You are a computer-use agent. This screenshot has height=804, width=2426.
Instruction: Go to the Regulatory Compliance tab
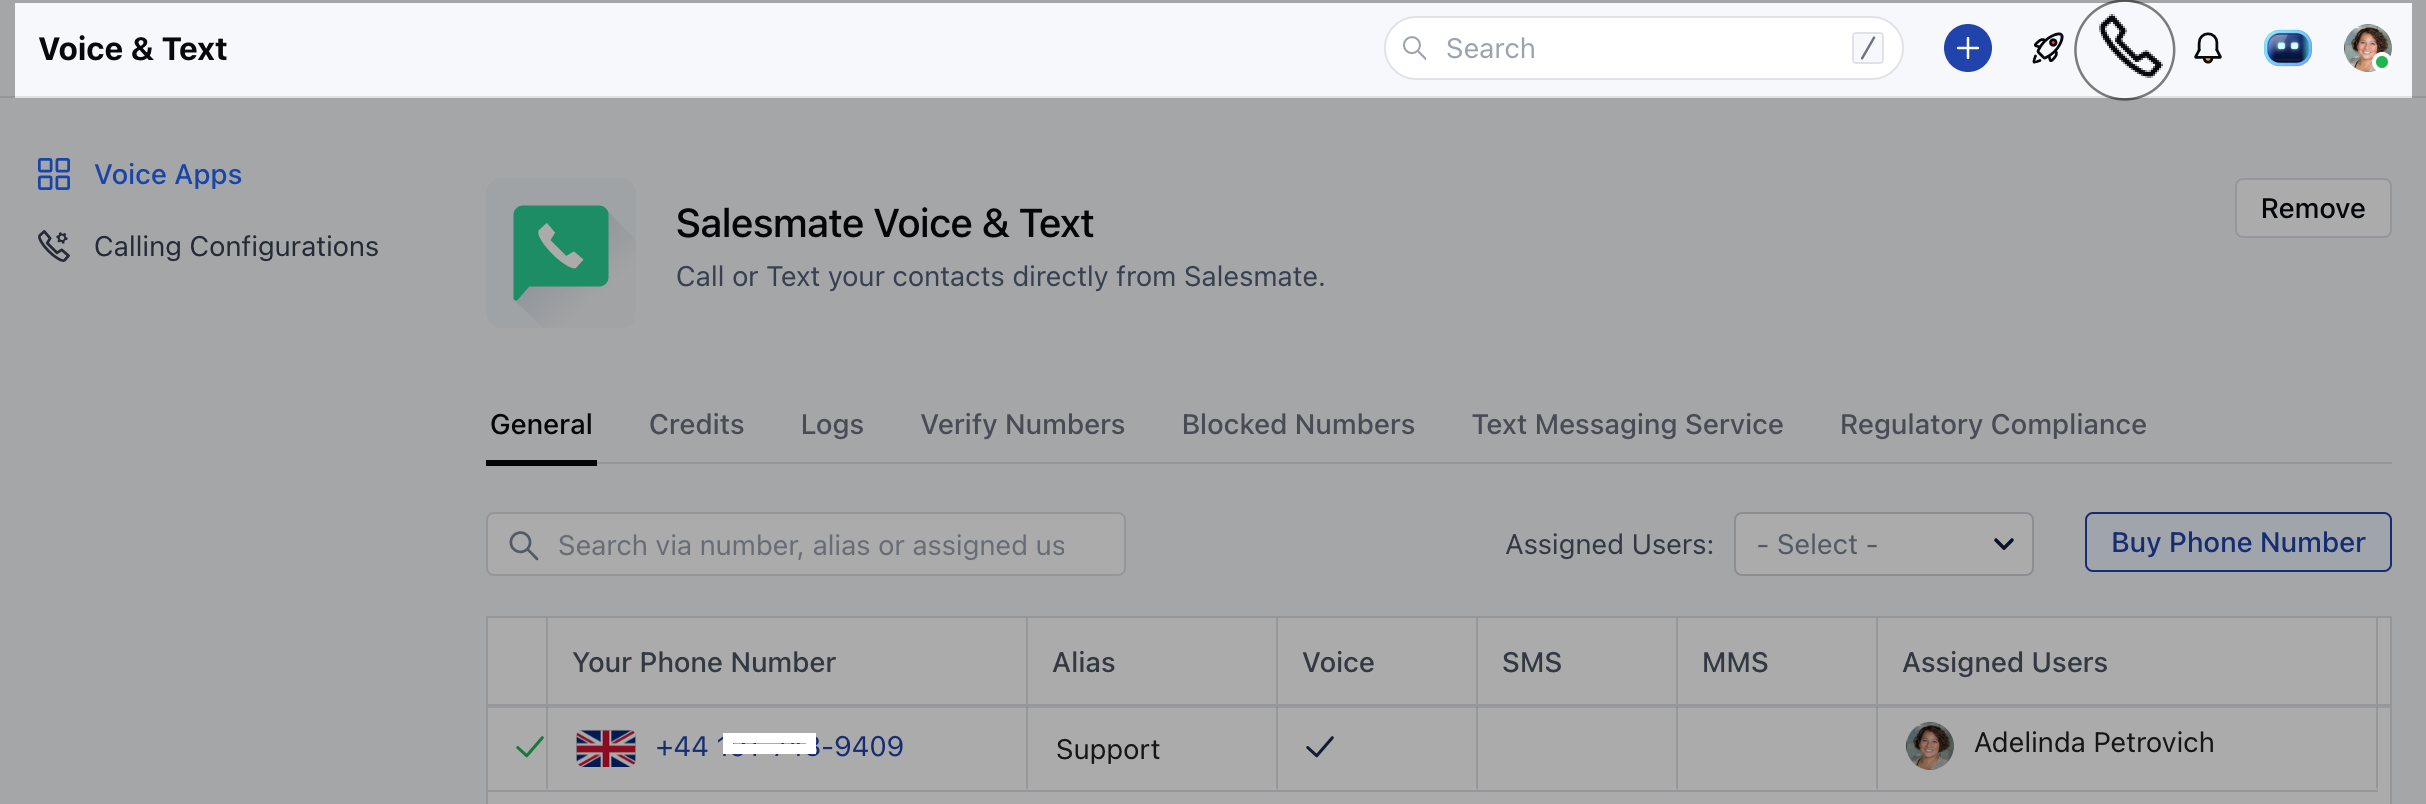pos(1993,425)
